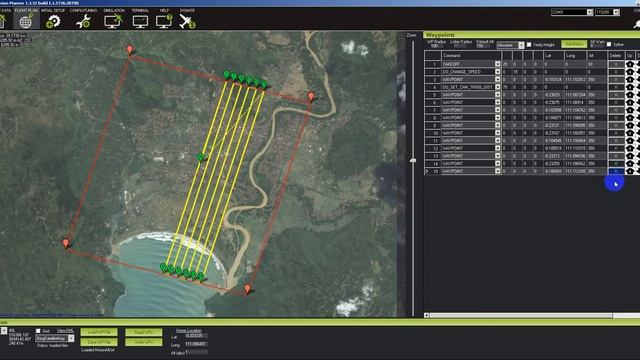This screenshot has height=360, width=640.
Task: Select the left red polygon marker near coast
Action: pos(66,243)
